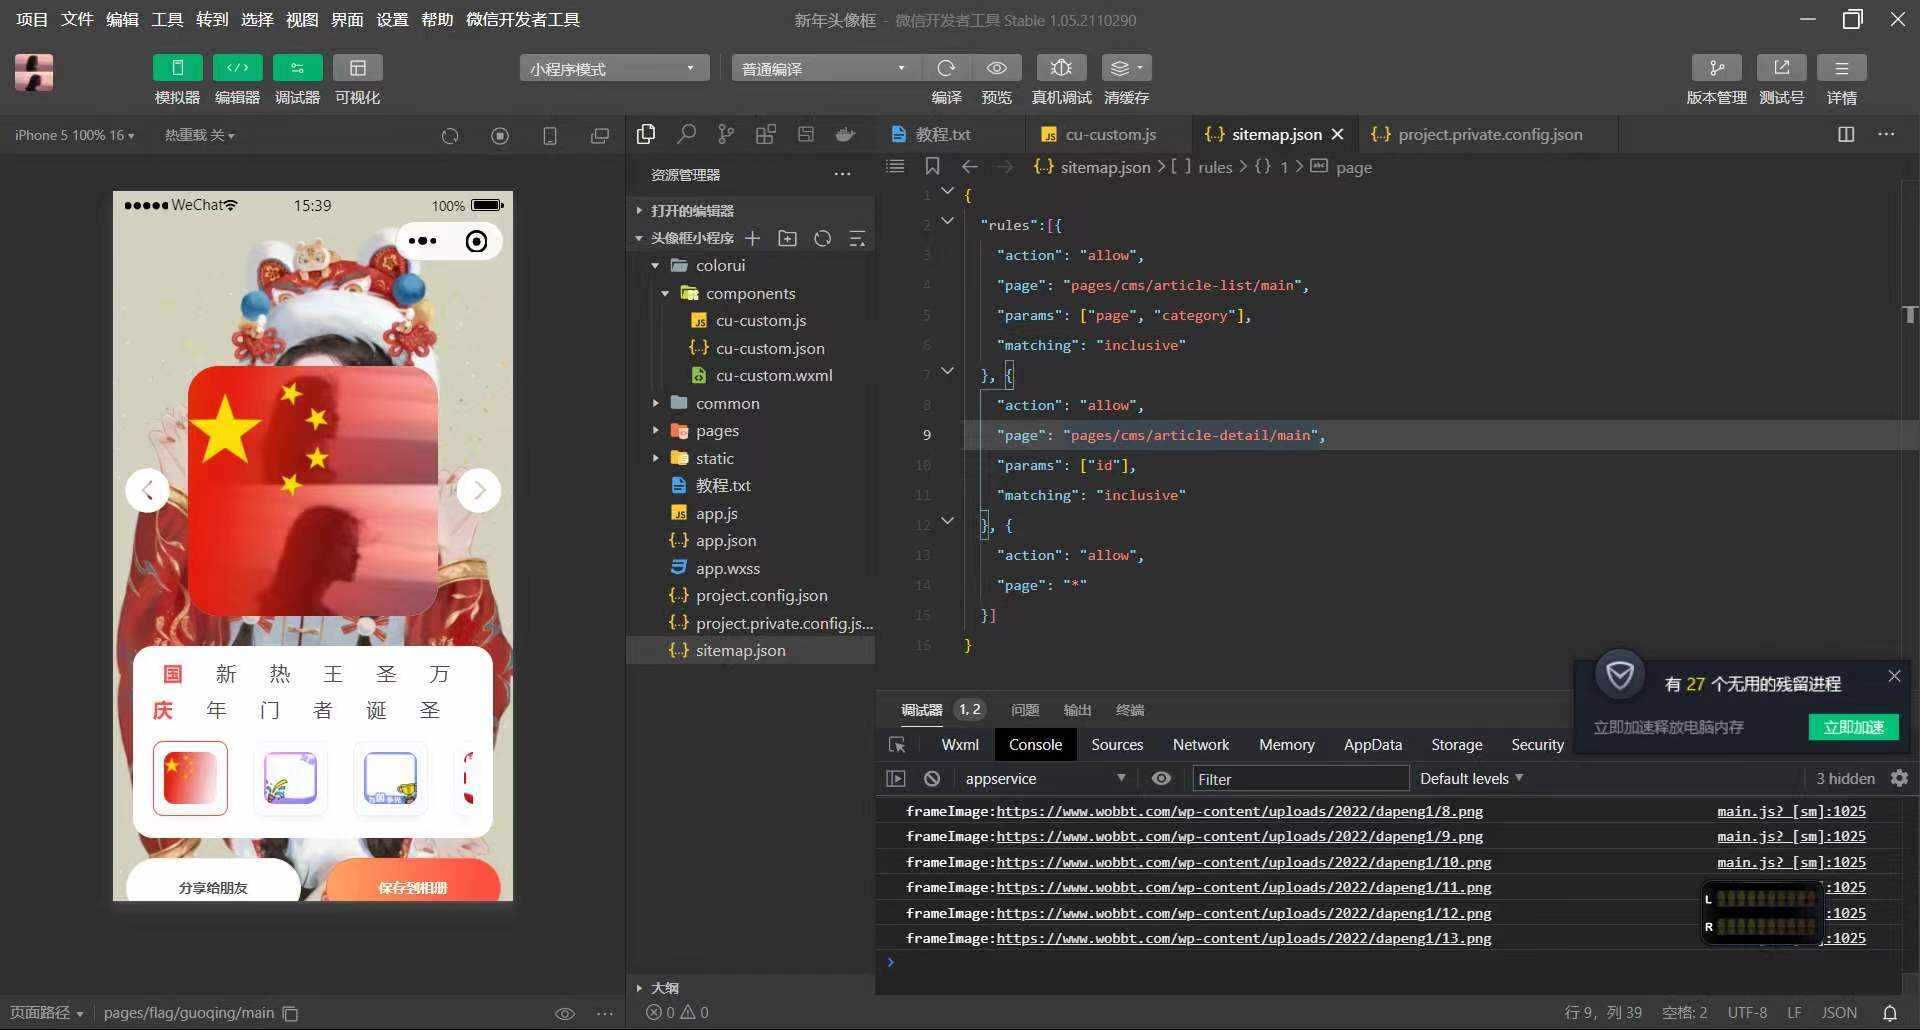The image size is (1920, 1030).
Task: Switch to the Sources tab in debugger
Action: (1117, 744)
